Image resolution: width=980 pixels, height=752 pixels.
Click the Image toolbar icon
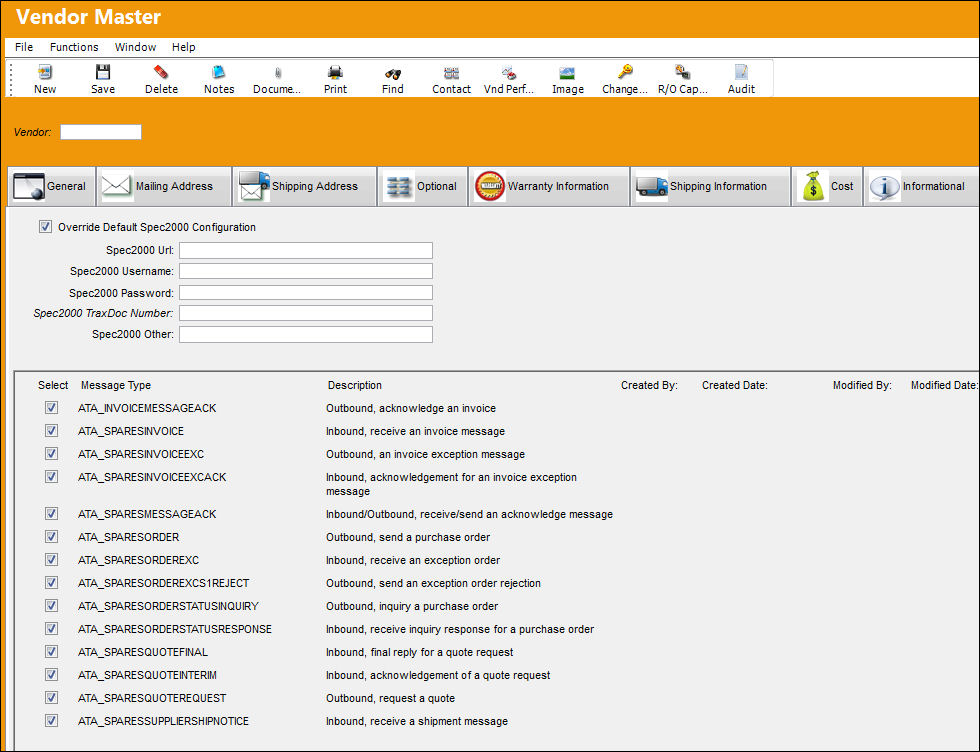(568, 73)
